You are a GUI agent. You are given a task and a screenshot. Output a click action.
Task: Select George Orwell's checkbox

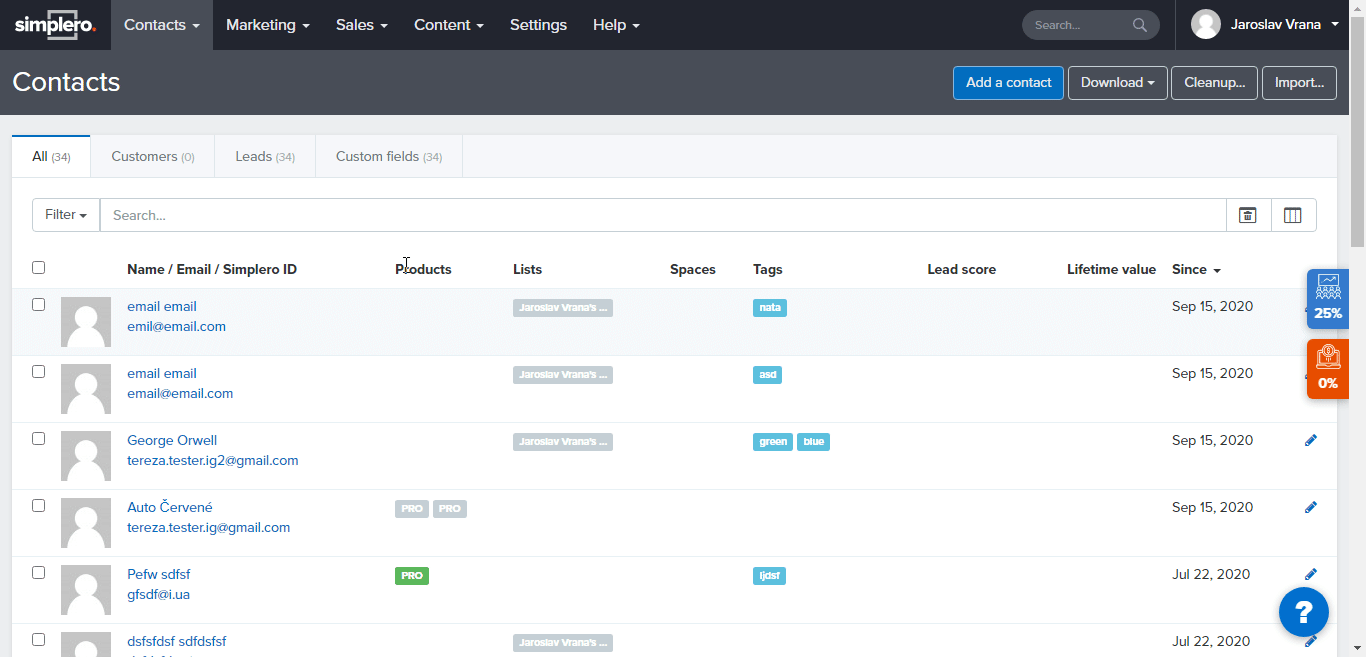coord(38,438)
